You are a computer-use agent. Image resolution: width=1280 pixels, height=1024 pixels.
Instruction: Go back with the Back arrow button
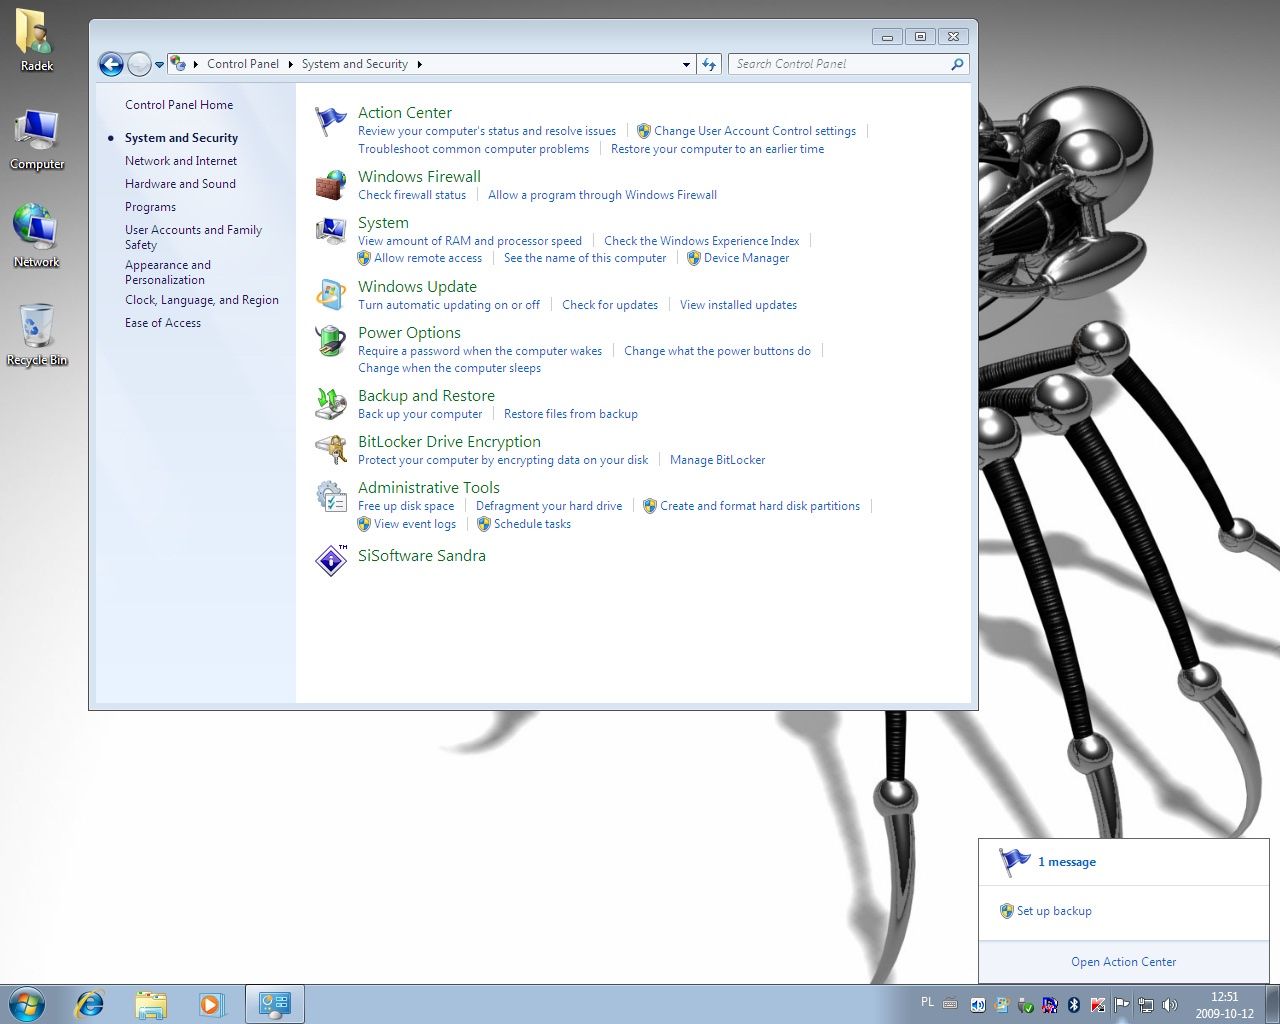(111, 64)
